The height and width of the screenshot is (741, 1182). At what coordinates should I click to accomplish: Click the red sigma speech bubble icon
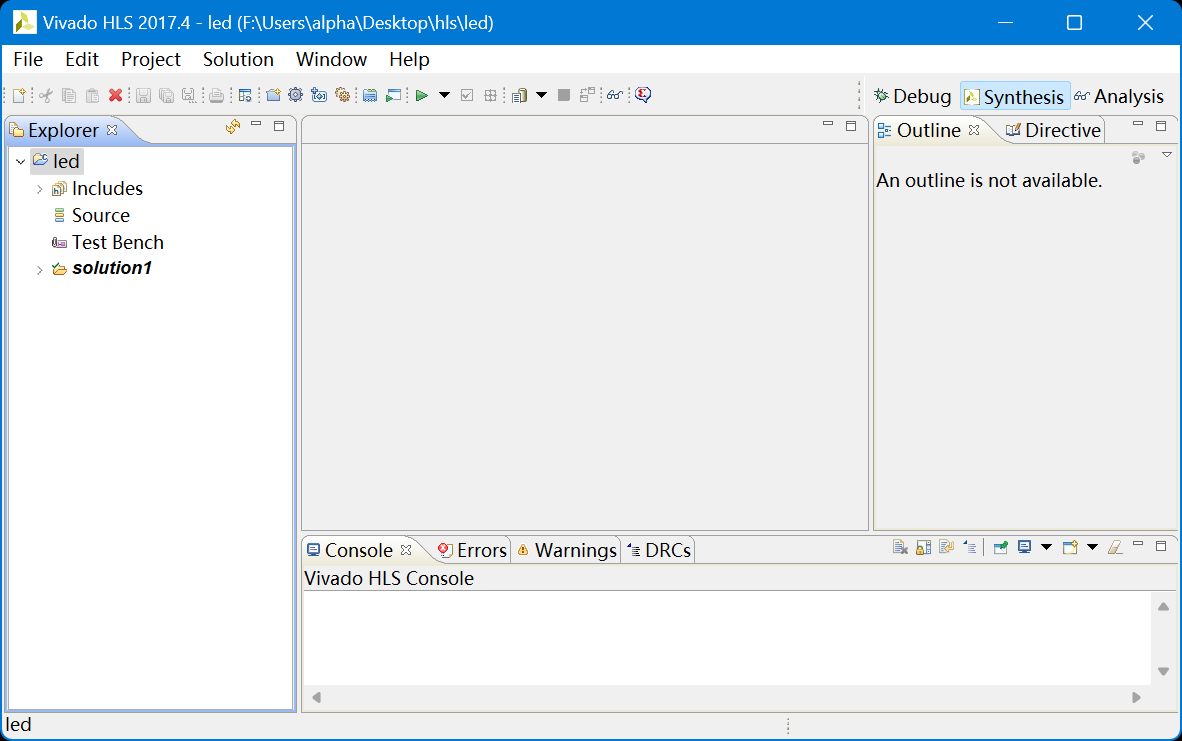point(643,95)
